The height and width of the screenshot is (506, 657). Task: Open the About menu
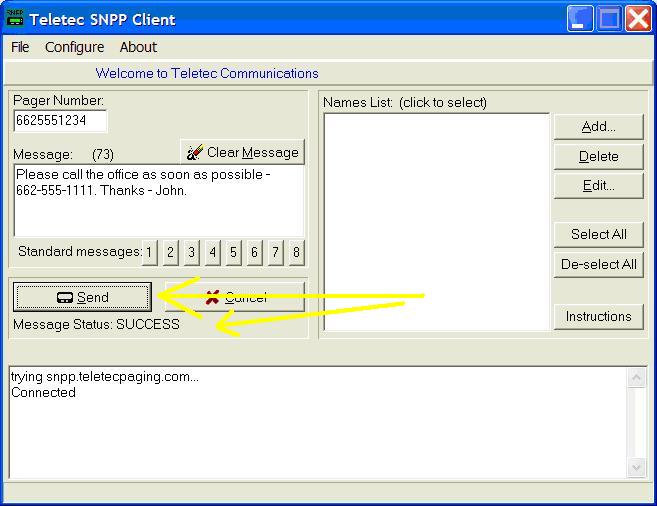coord(138,47)
